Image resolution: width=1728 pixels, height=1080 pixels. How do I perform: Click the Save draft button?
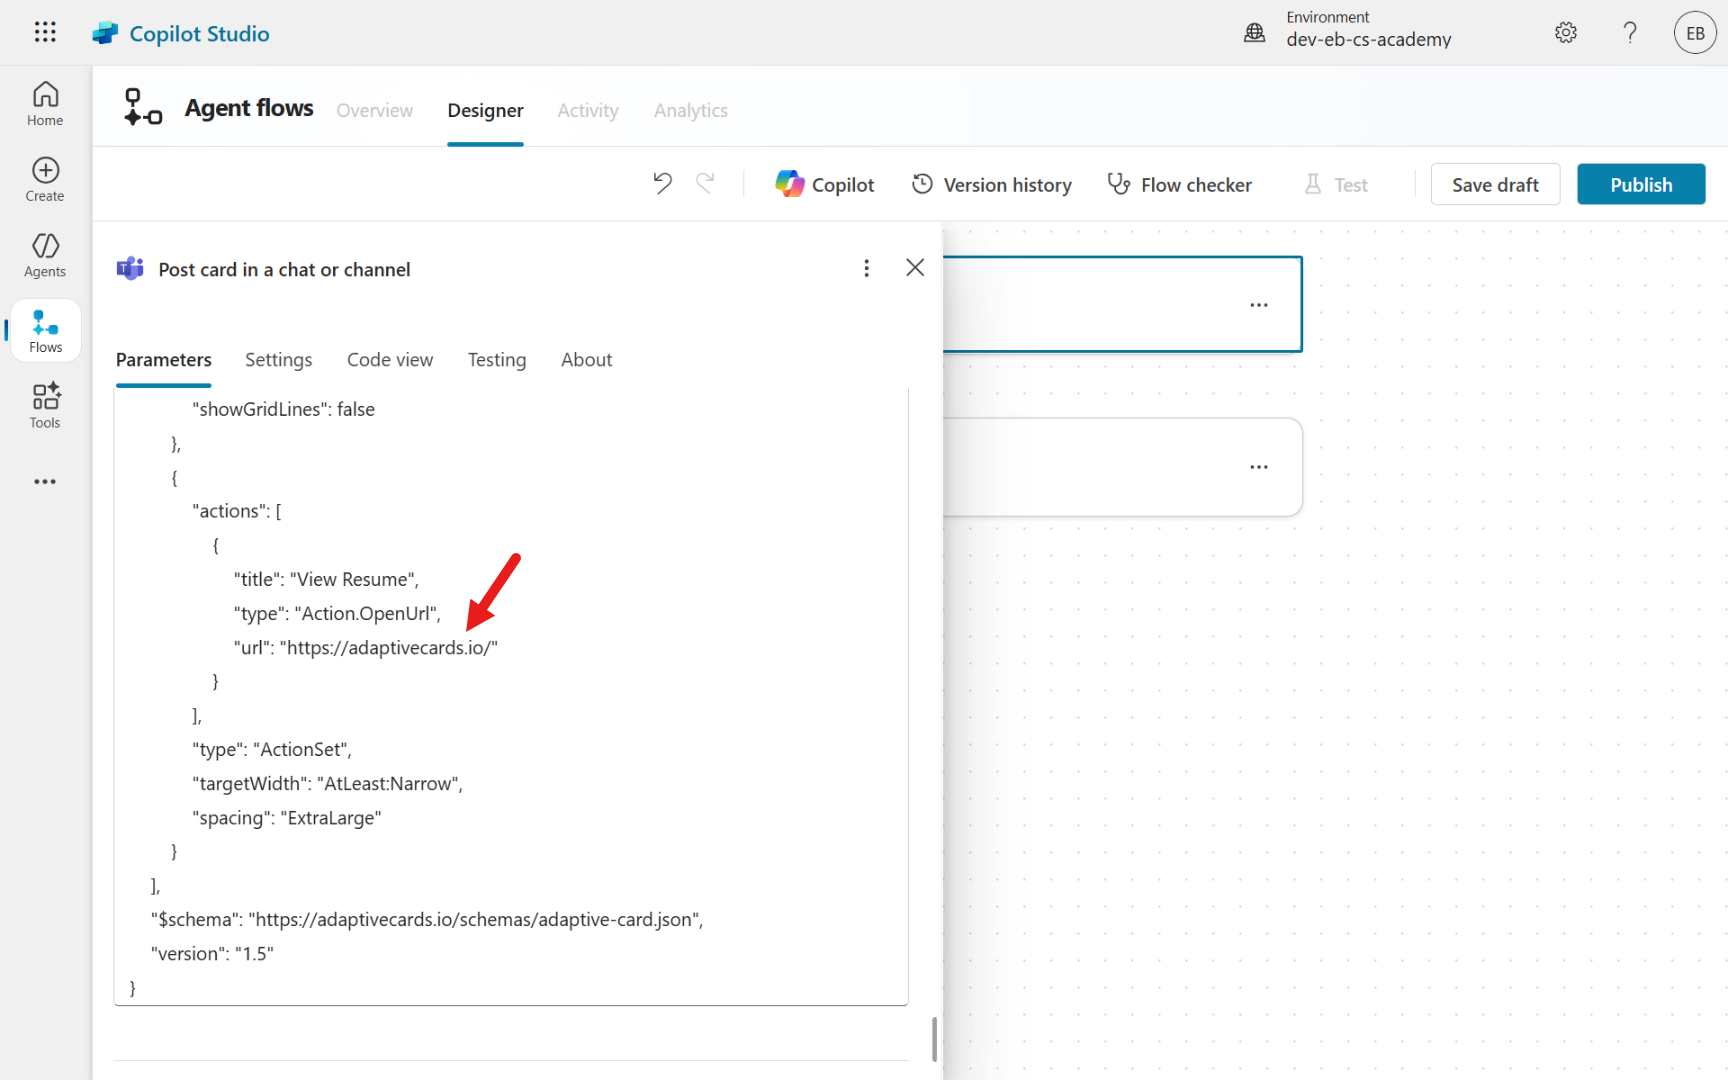1494,185
